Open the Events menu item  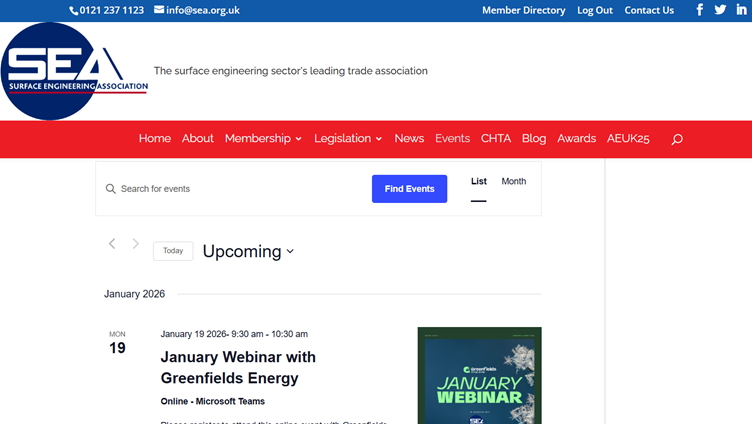[452, 139]
